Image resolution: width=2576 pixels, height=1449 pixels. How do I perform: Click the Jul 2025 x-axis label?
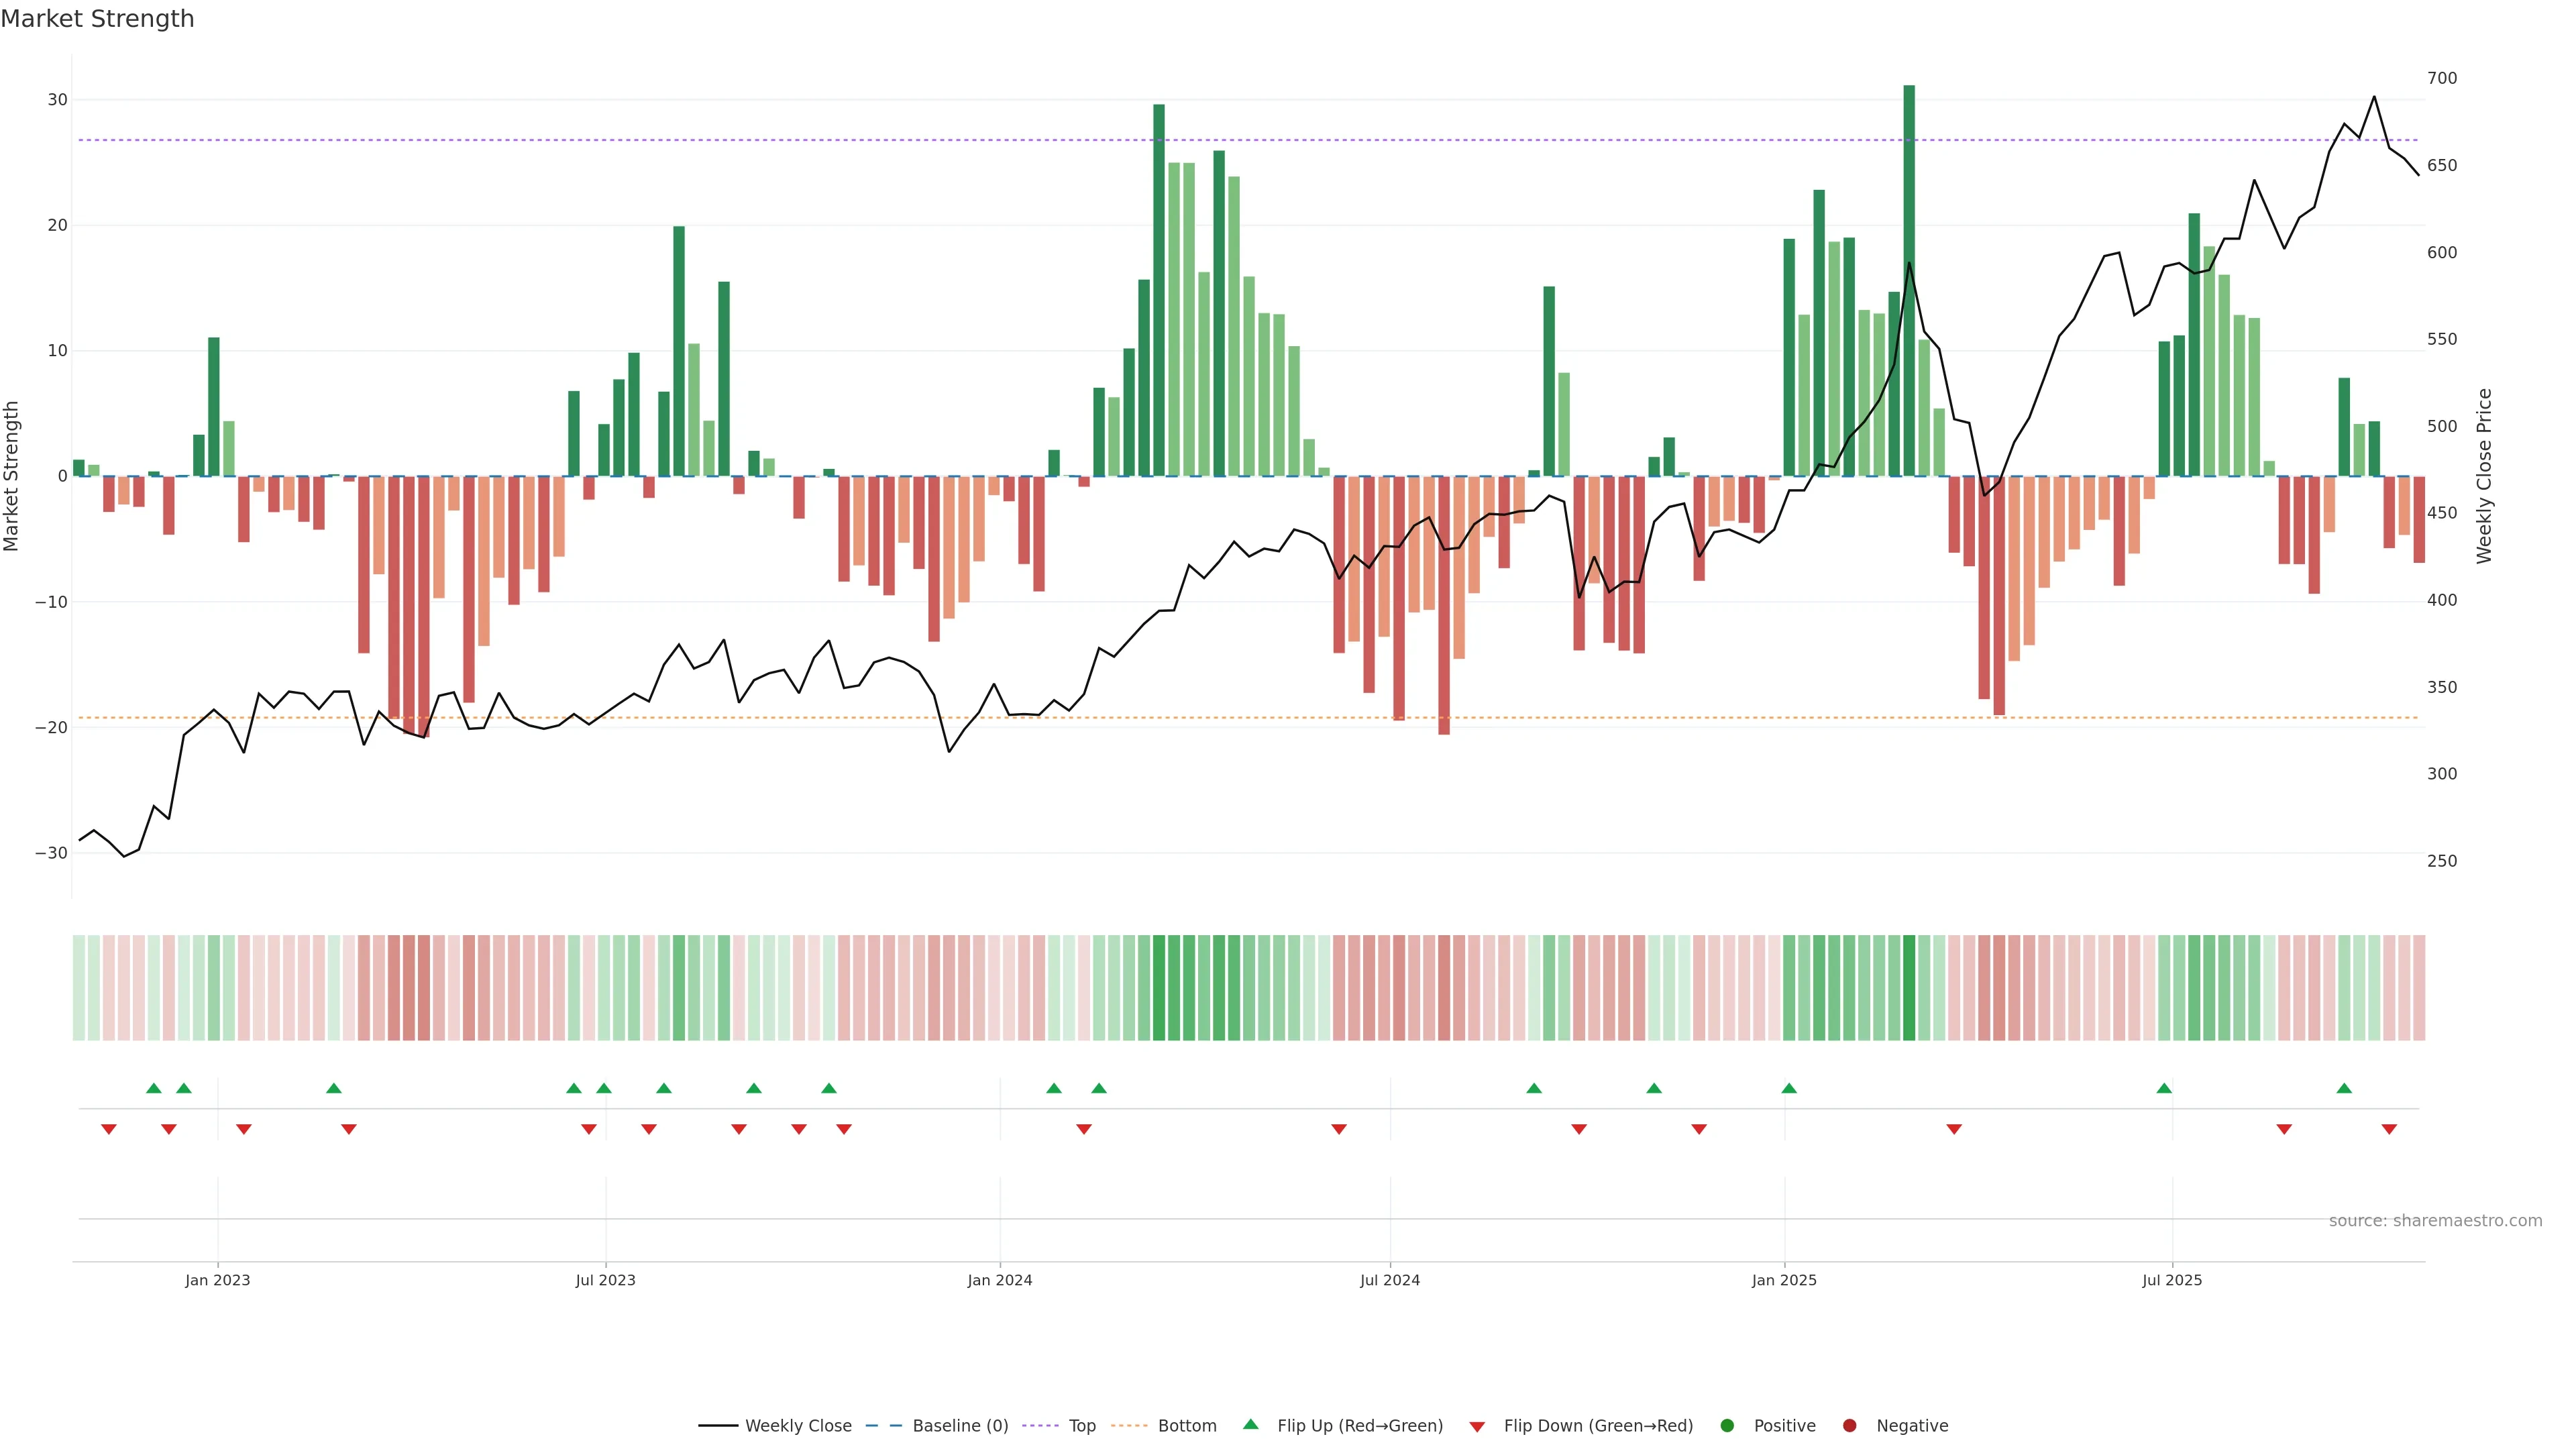tap(2171, 1280)
